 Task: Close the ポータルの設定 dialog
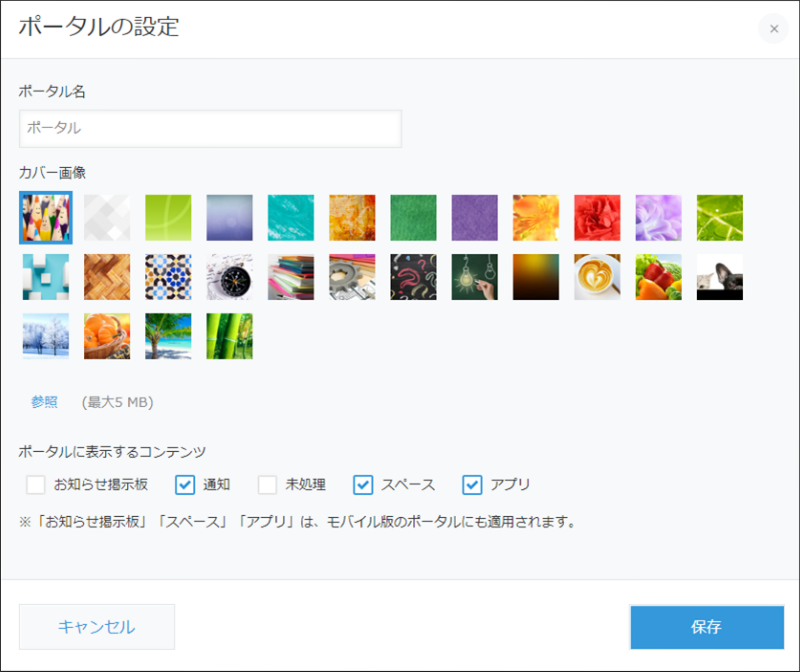tap(773, 29)
